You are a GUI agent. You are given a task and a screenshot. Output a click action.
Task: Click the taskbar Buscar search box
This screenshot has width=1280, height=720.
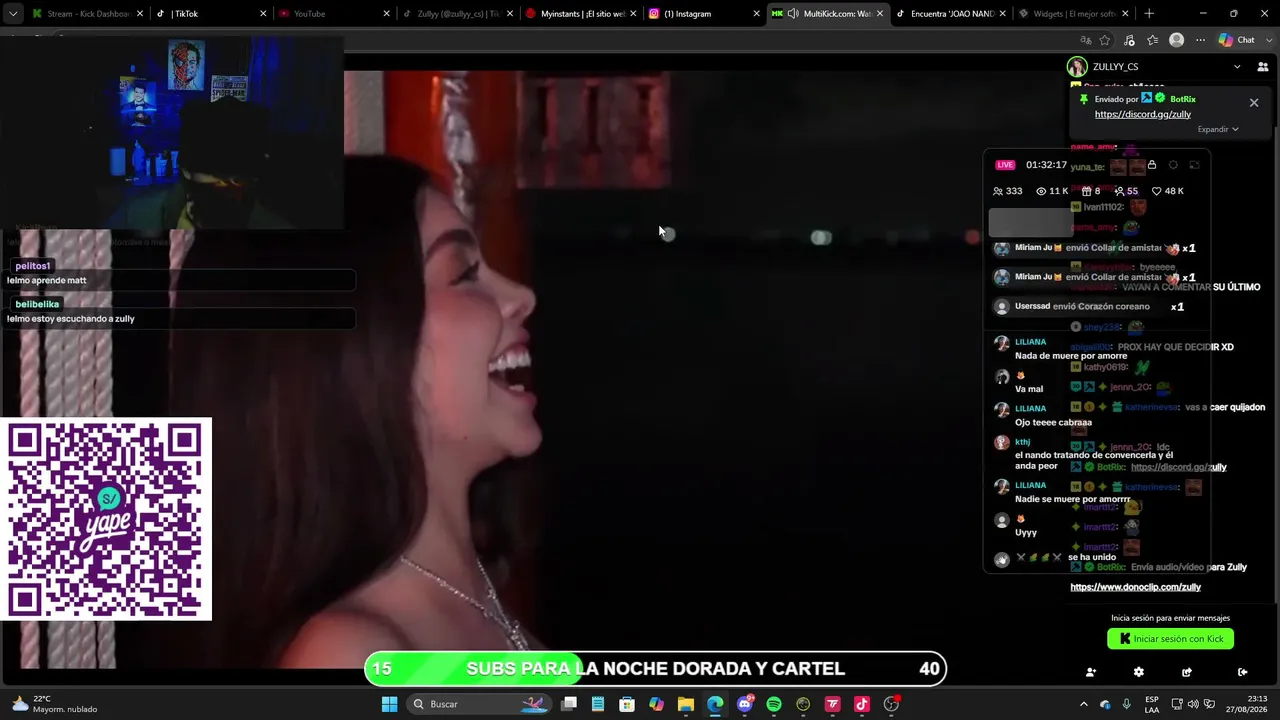click(x=478, y=704)
